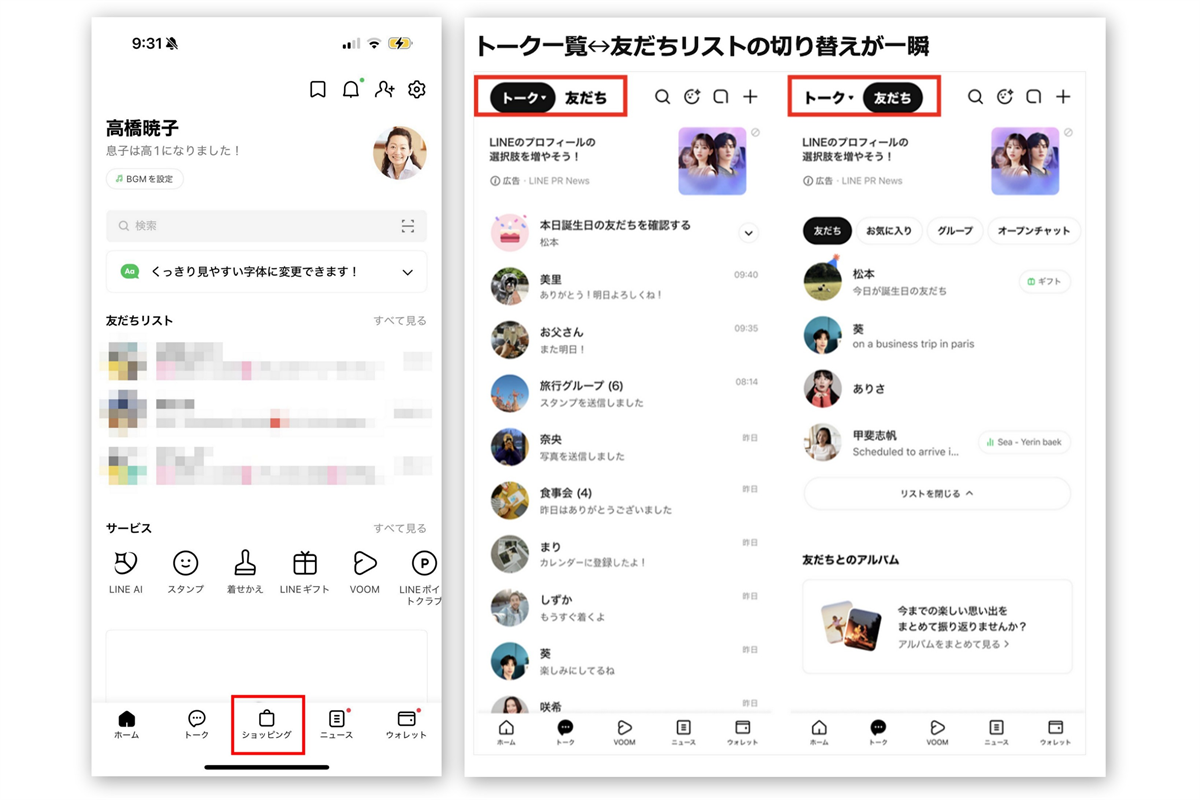
Task: Open スタンプ sticker shop icon
Action: [x=186, y=572]
